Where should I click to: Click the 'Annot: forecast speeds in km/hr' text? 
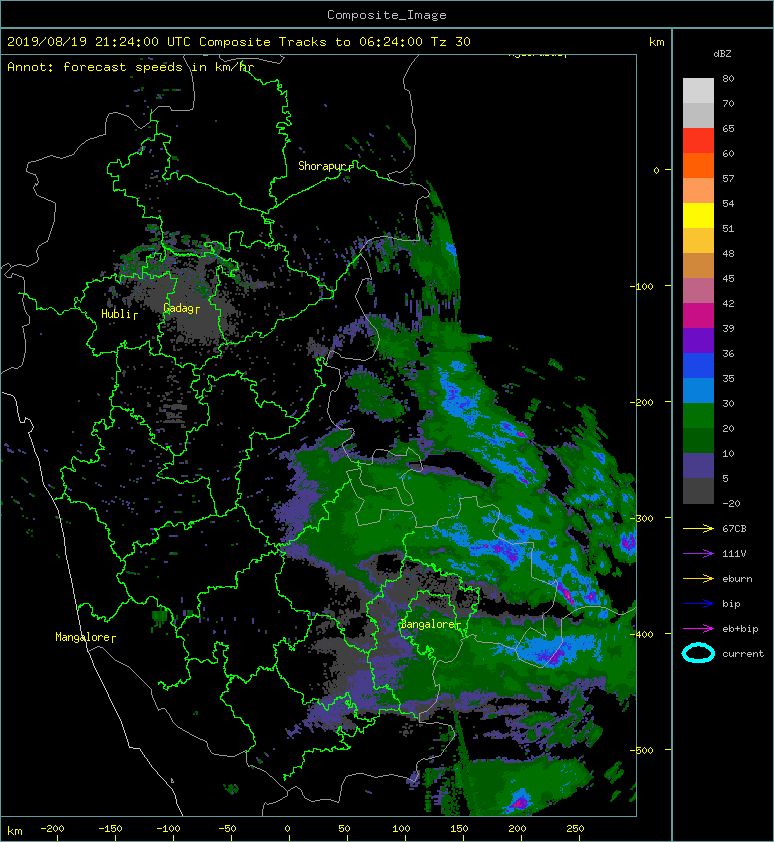click(x=131, y=67)
